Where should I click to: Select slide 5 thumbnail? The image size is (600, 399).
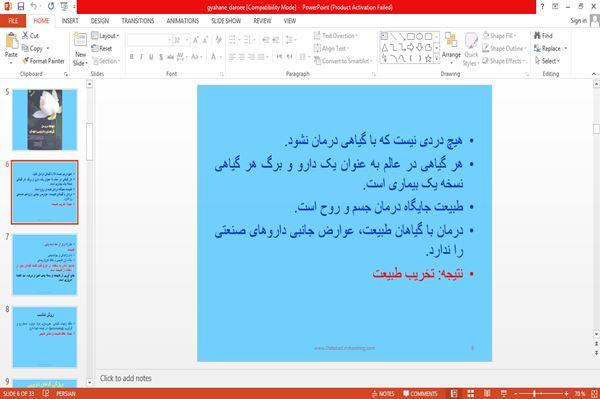click(45, 120)
